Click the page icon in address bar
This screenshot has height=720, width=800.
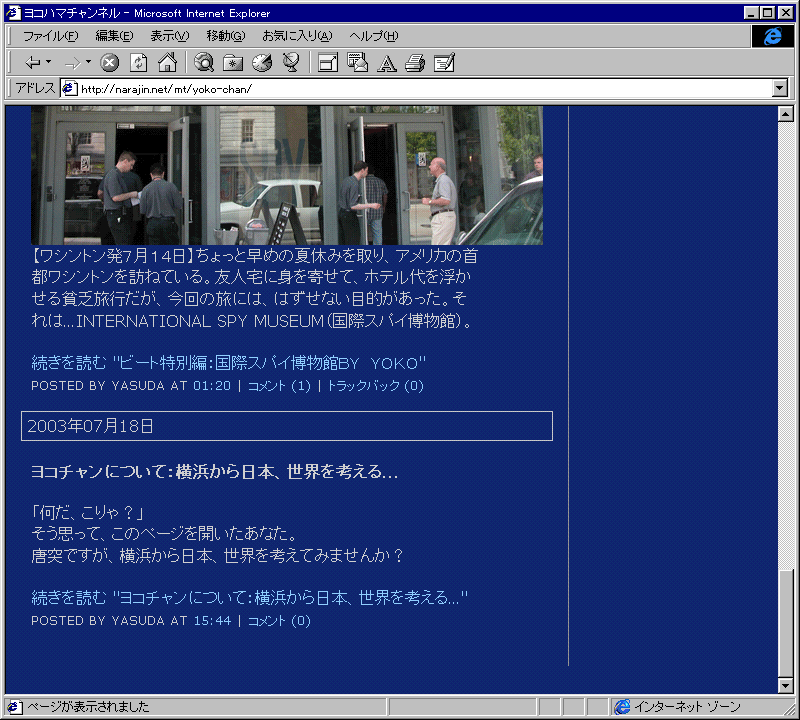coord(69,89)
